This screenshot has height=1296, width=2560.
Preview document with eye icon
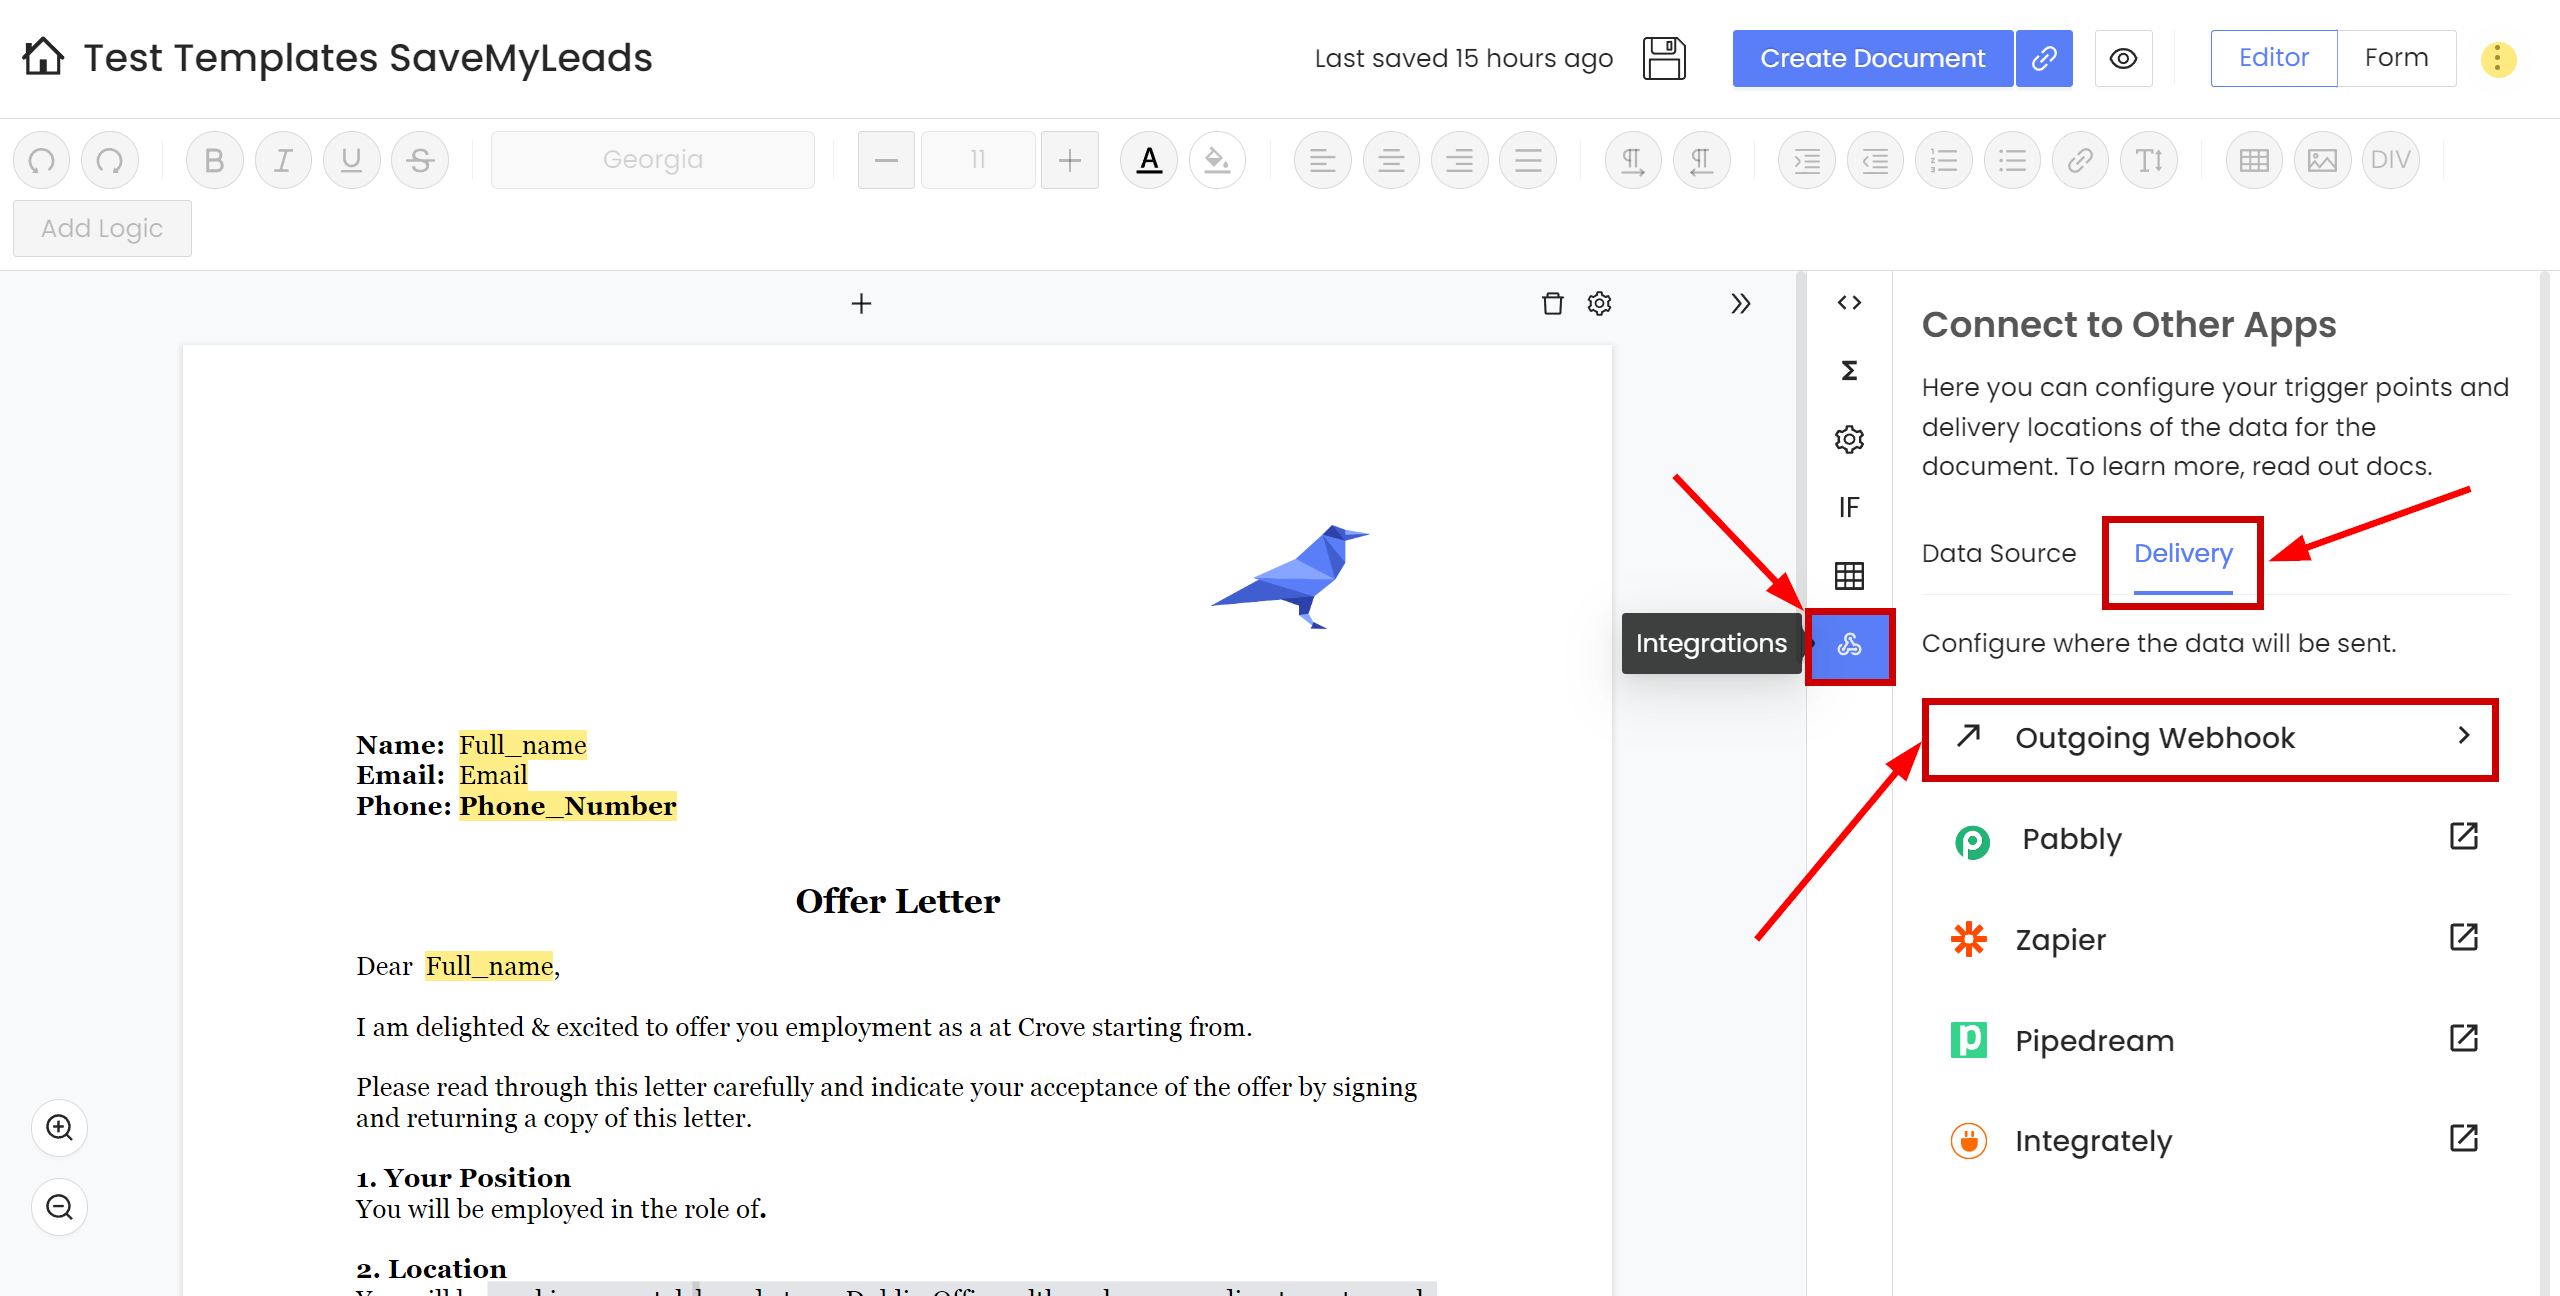pos(2123,58)
